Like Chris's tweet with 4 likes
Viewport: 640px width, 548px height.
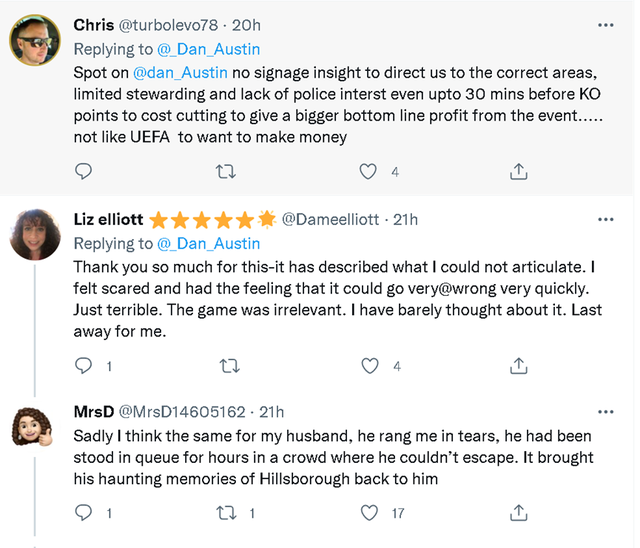tap(369, 172)
